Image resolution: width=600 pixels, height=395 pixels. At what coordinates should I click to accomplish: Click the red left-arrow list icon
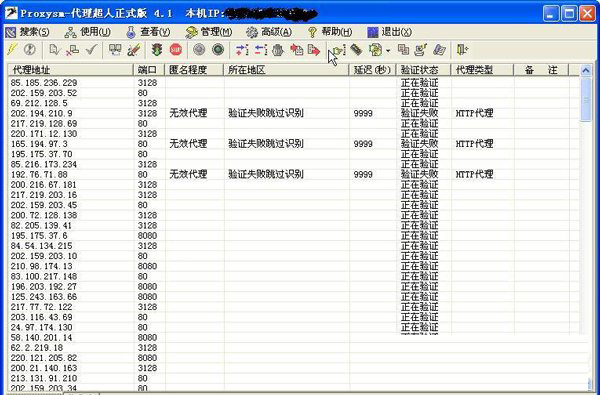tap(261, 50)
